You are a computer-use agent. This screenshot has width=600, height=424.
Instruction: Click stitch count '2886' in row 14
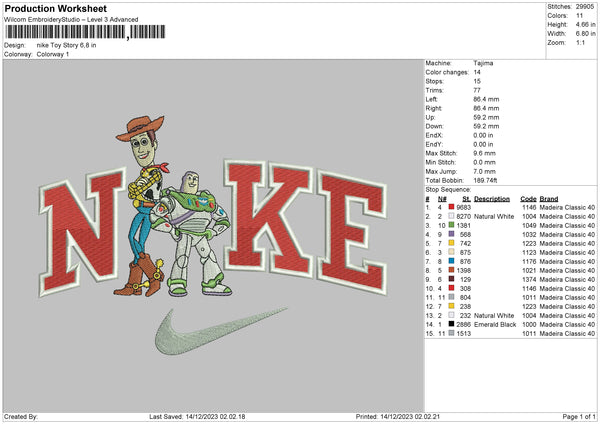(463, 325)
